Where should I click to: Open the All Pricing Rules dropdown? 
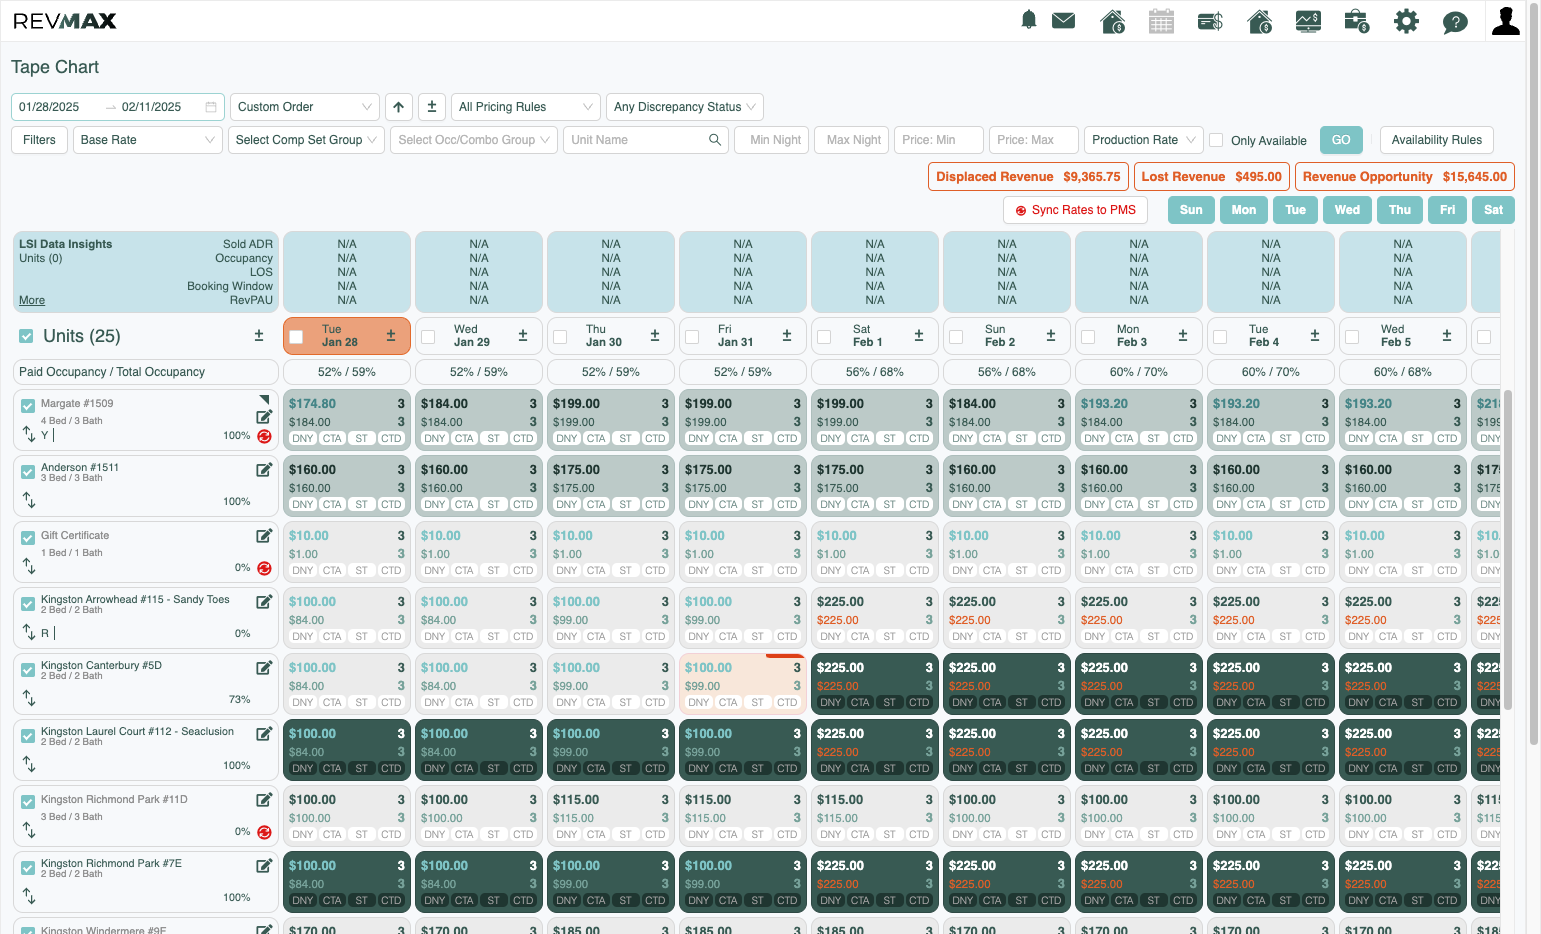click(x=526, y=107)
